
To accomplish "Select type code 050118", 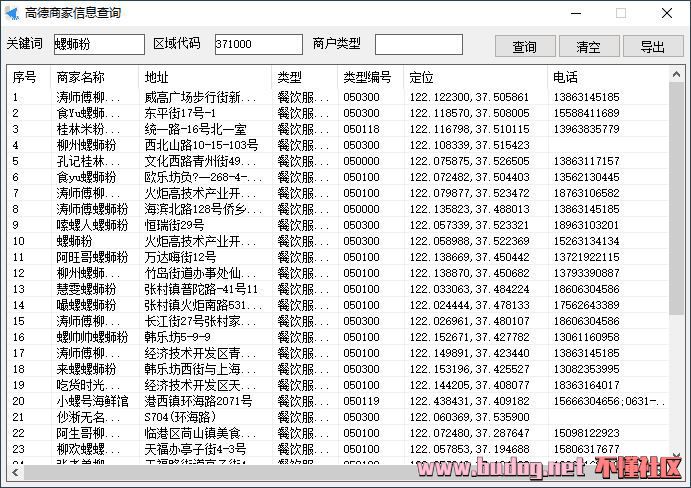I will (x=361, y=129).
